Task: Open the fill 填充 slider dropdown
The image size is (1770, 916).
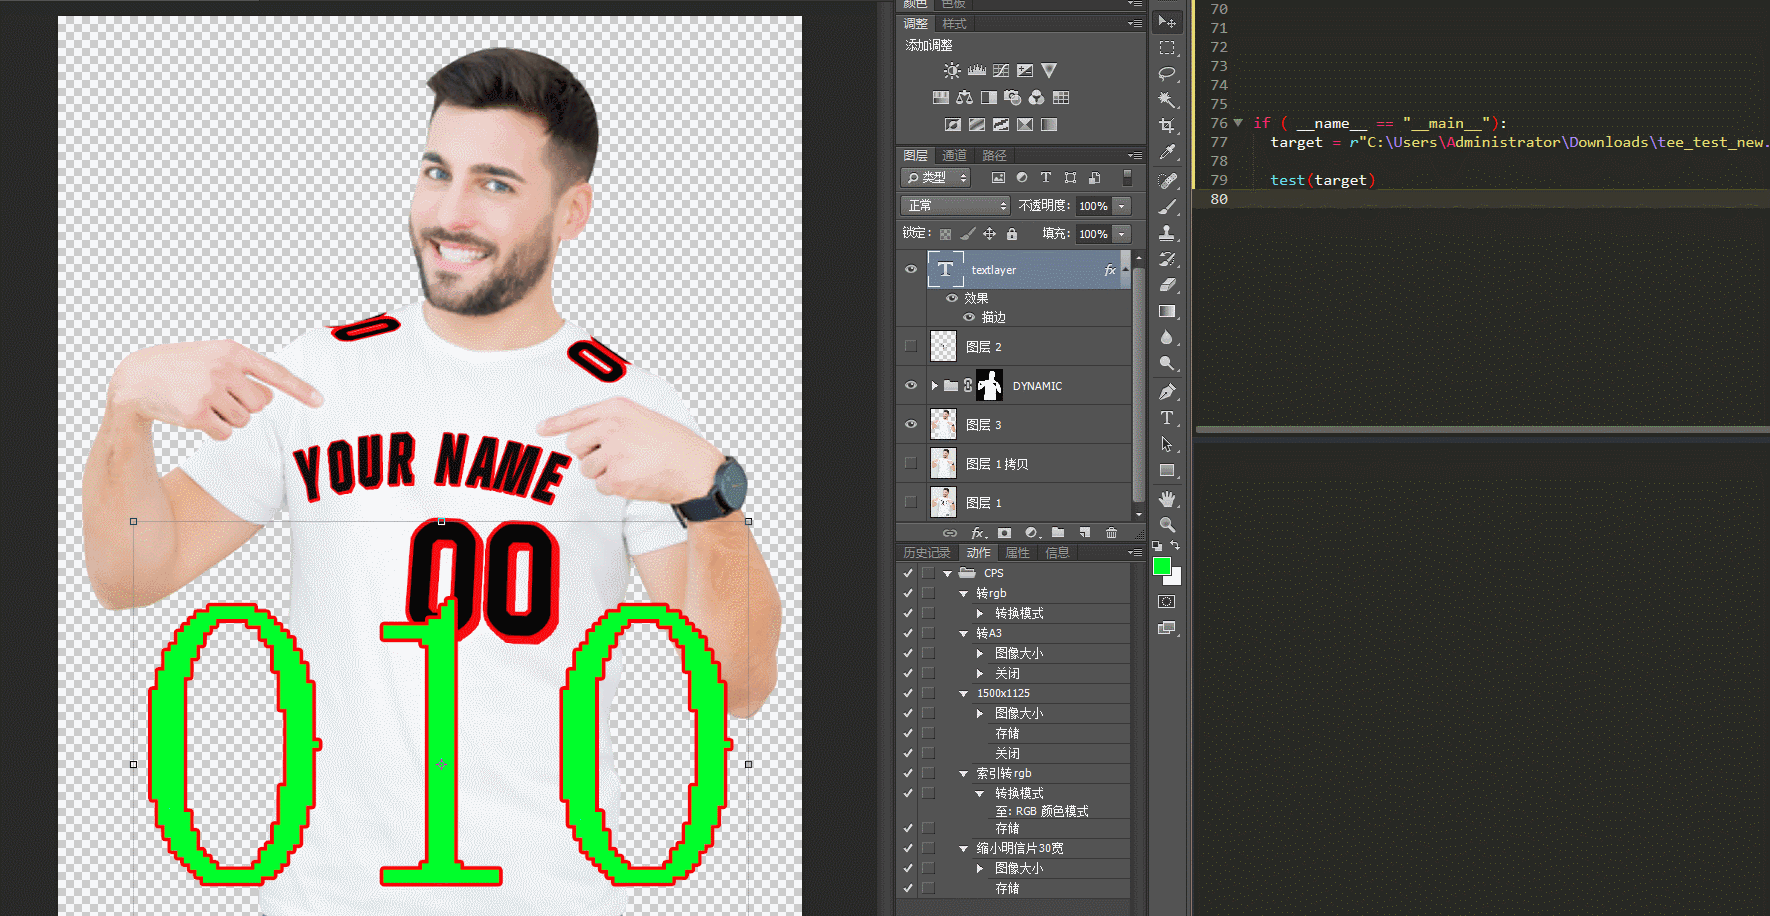Action: (x=1122, y=234)
